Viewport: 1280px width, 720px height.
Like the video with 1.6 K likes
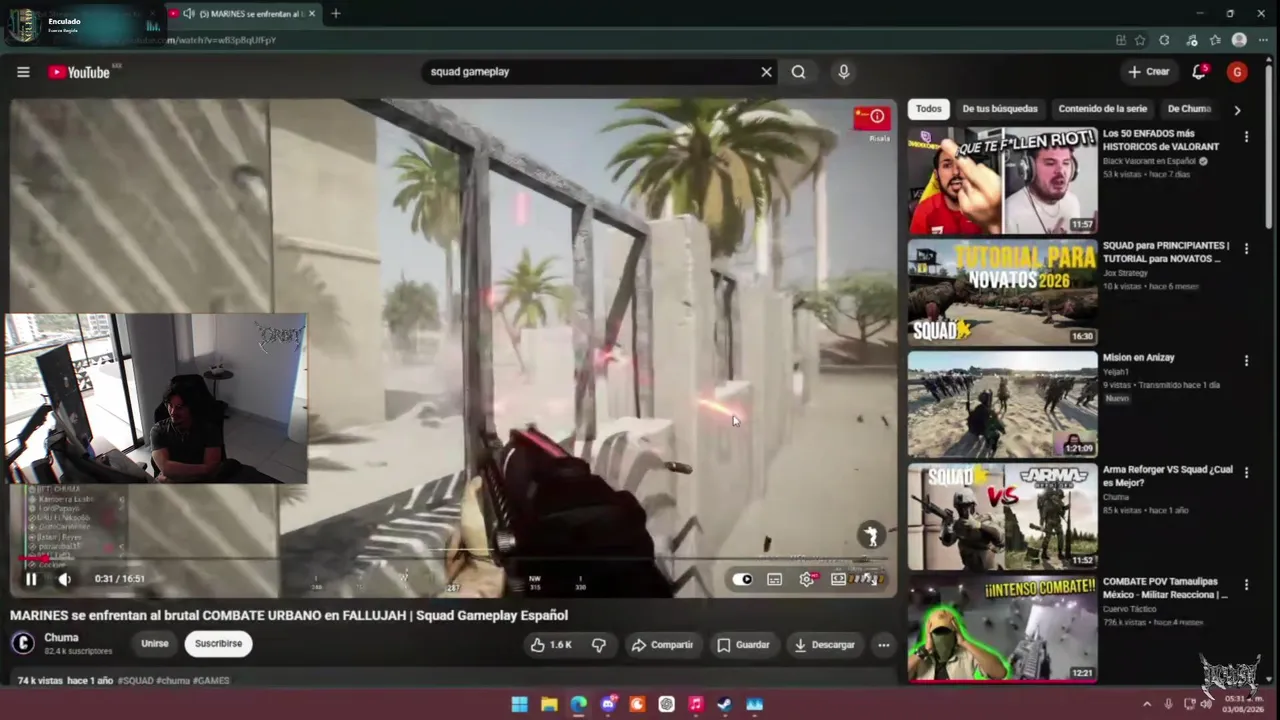[551, 645]
